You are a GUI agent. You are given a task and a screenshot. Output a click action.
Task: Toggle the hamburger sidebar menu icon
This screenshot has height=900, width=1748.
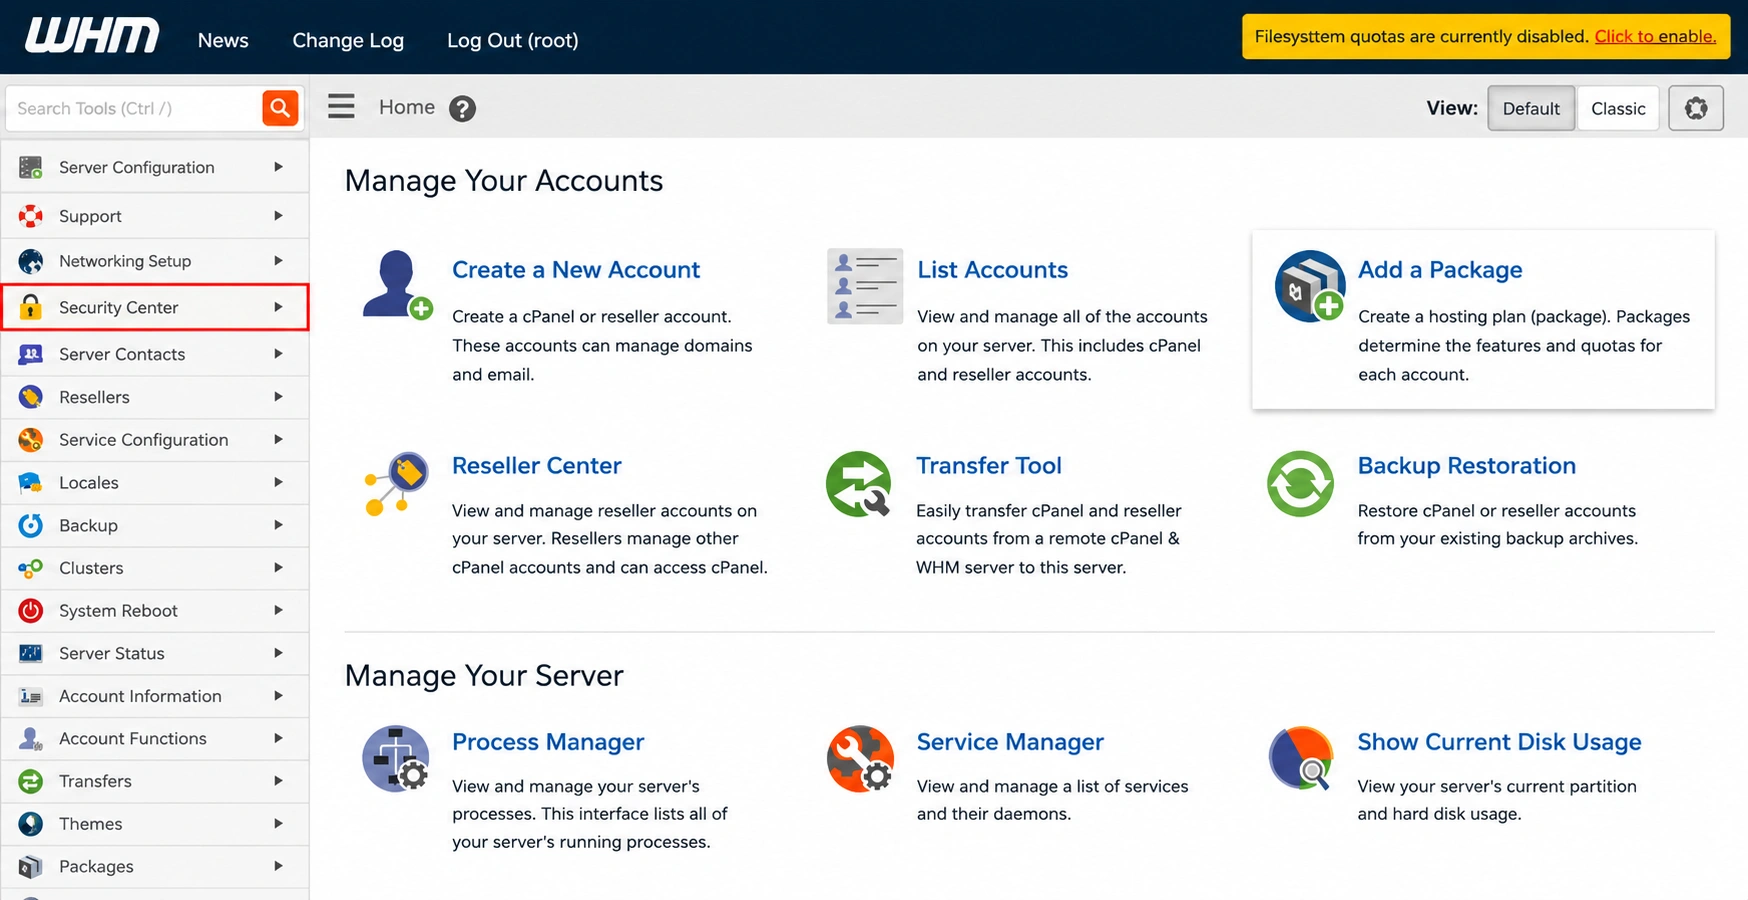click(341, 106)
